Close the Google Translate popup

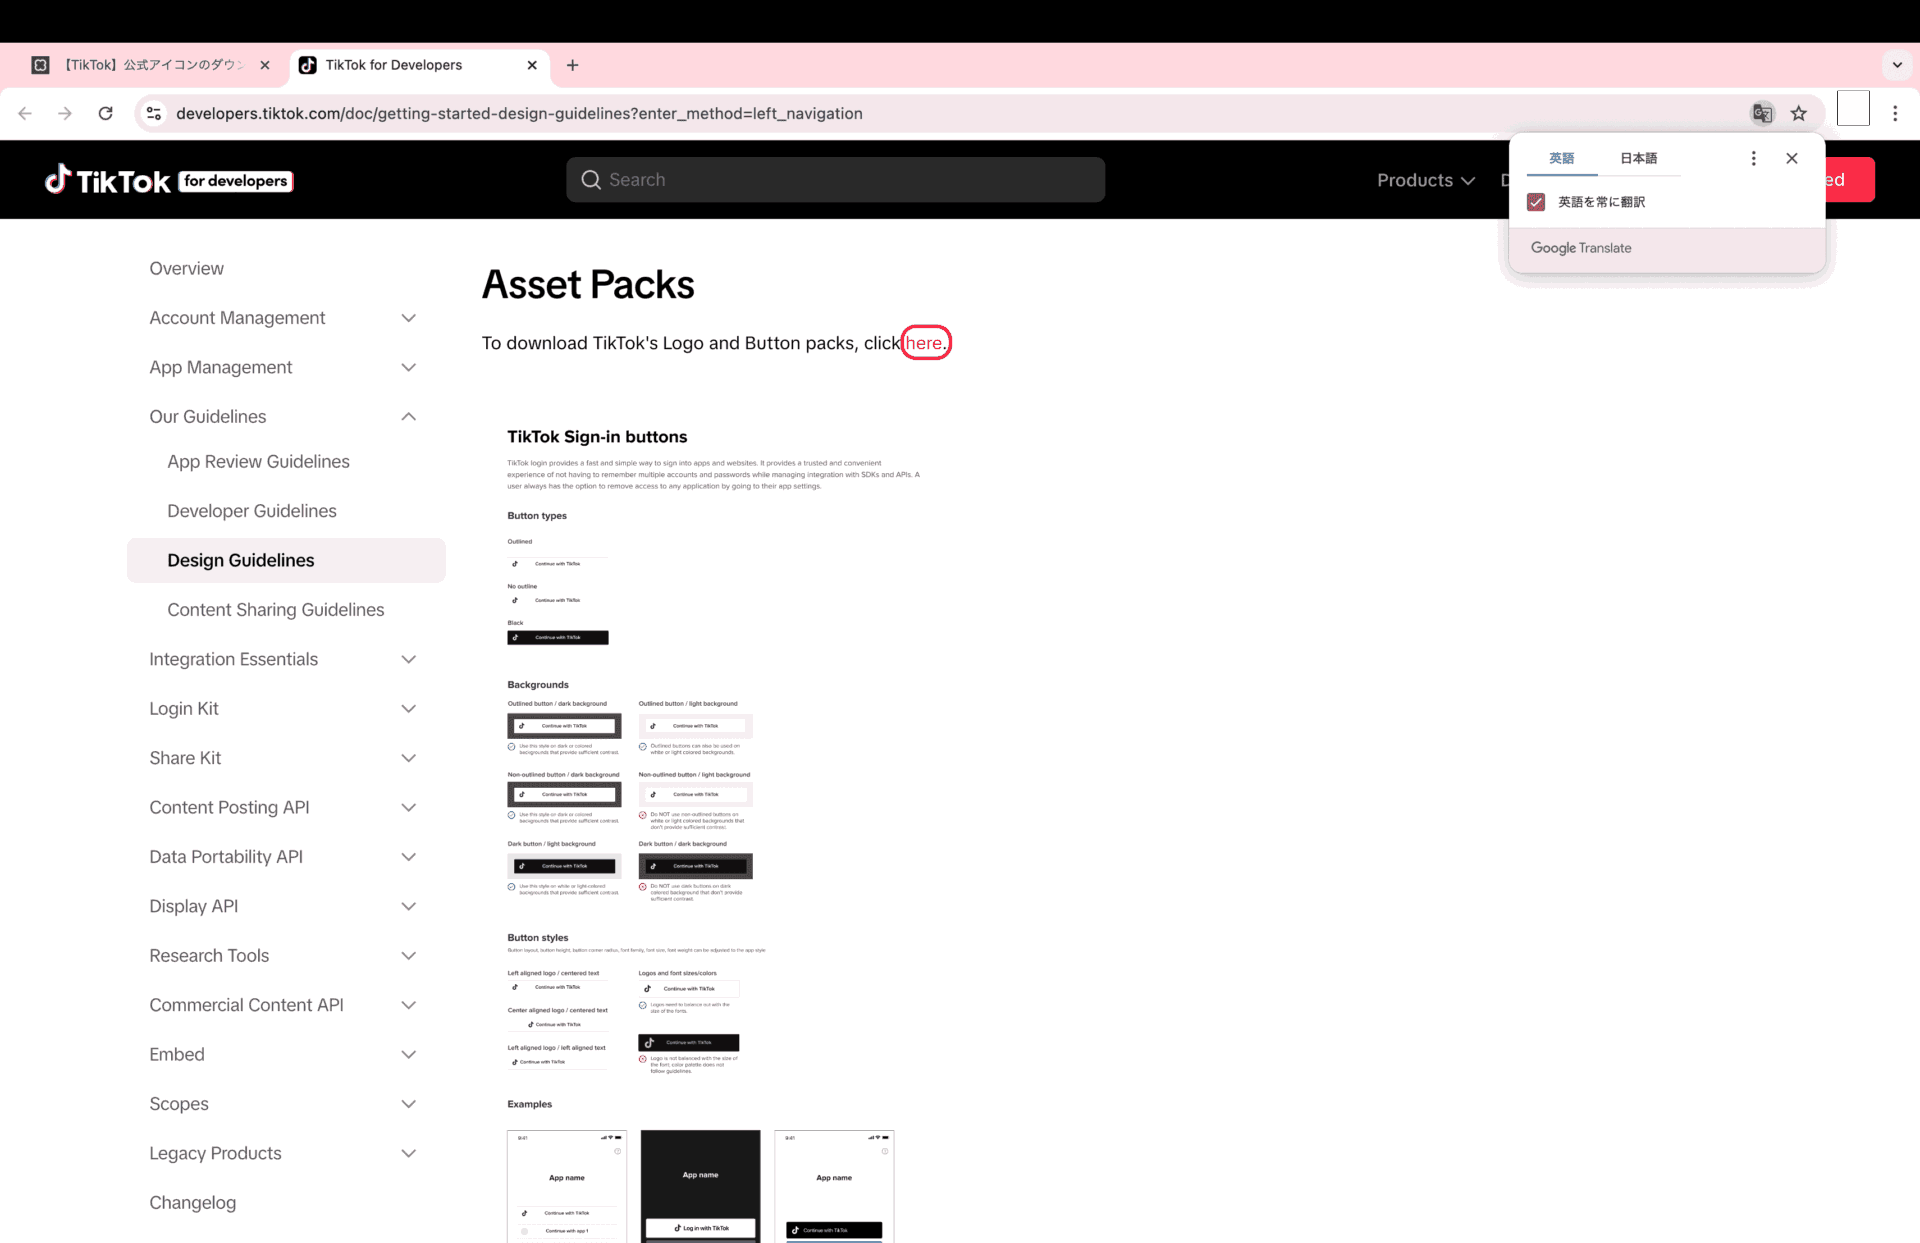(1792, 158)
